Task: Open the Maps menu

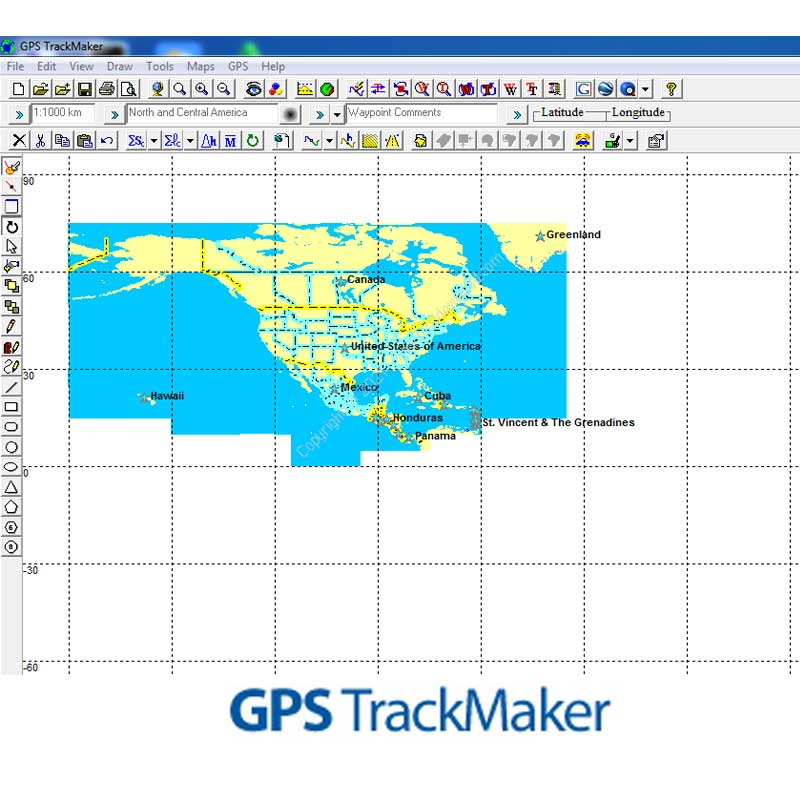Action: coord(201,66)
